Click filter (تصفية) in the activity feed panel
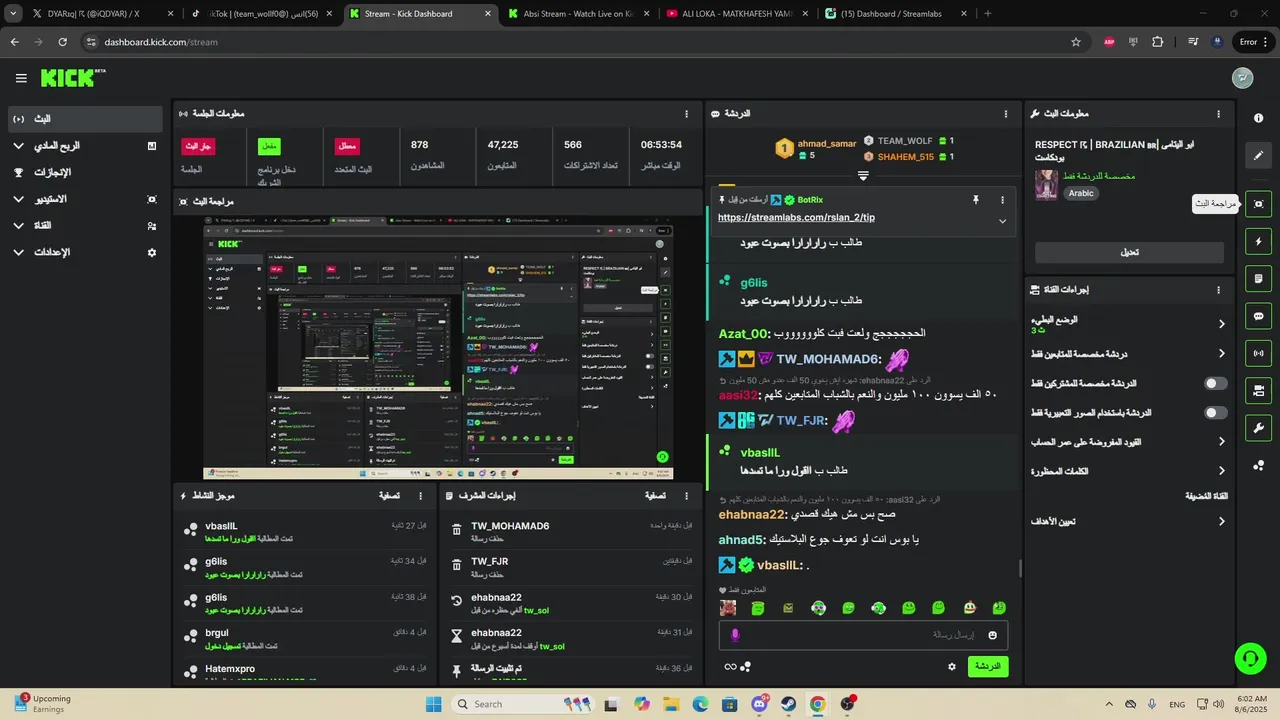The image size is (1280, 720). [390, 495]
